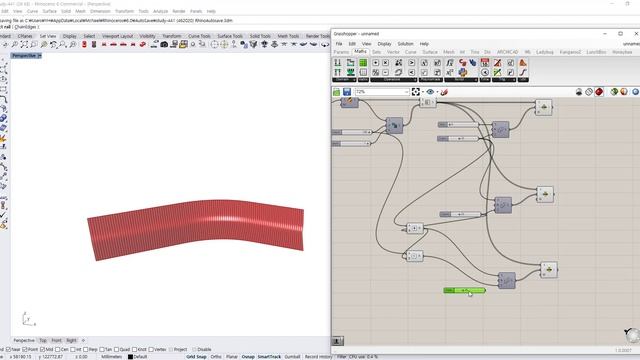The image size is (640, 360).
Task: Click the Grasshopper canvas bottom-left widget button
Action: (338, 341)
